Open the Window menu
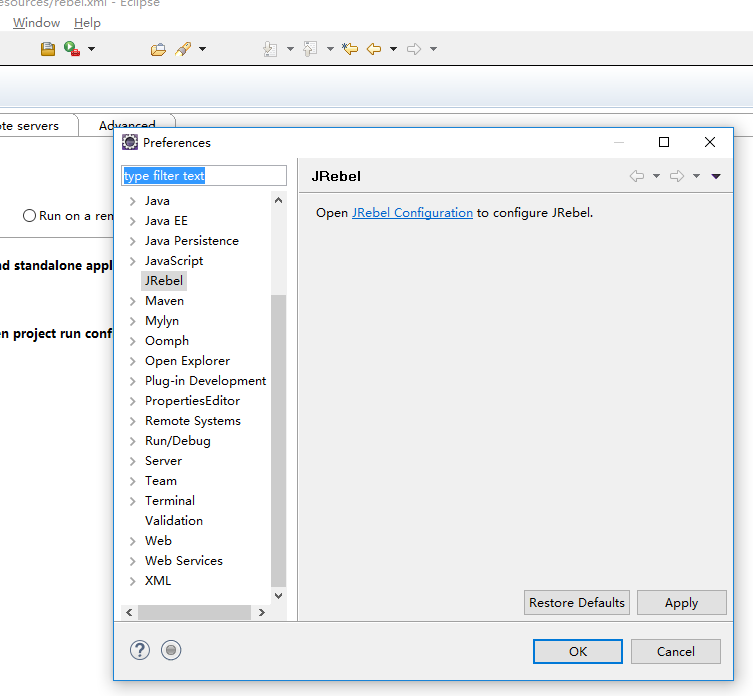This screenshot has height=696, width=753. click(36, 23)
